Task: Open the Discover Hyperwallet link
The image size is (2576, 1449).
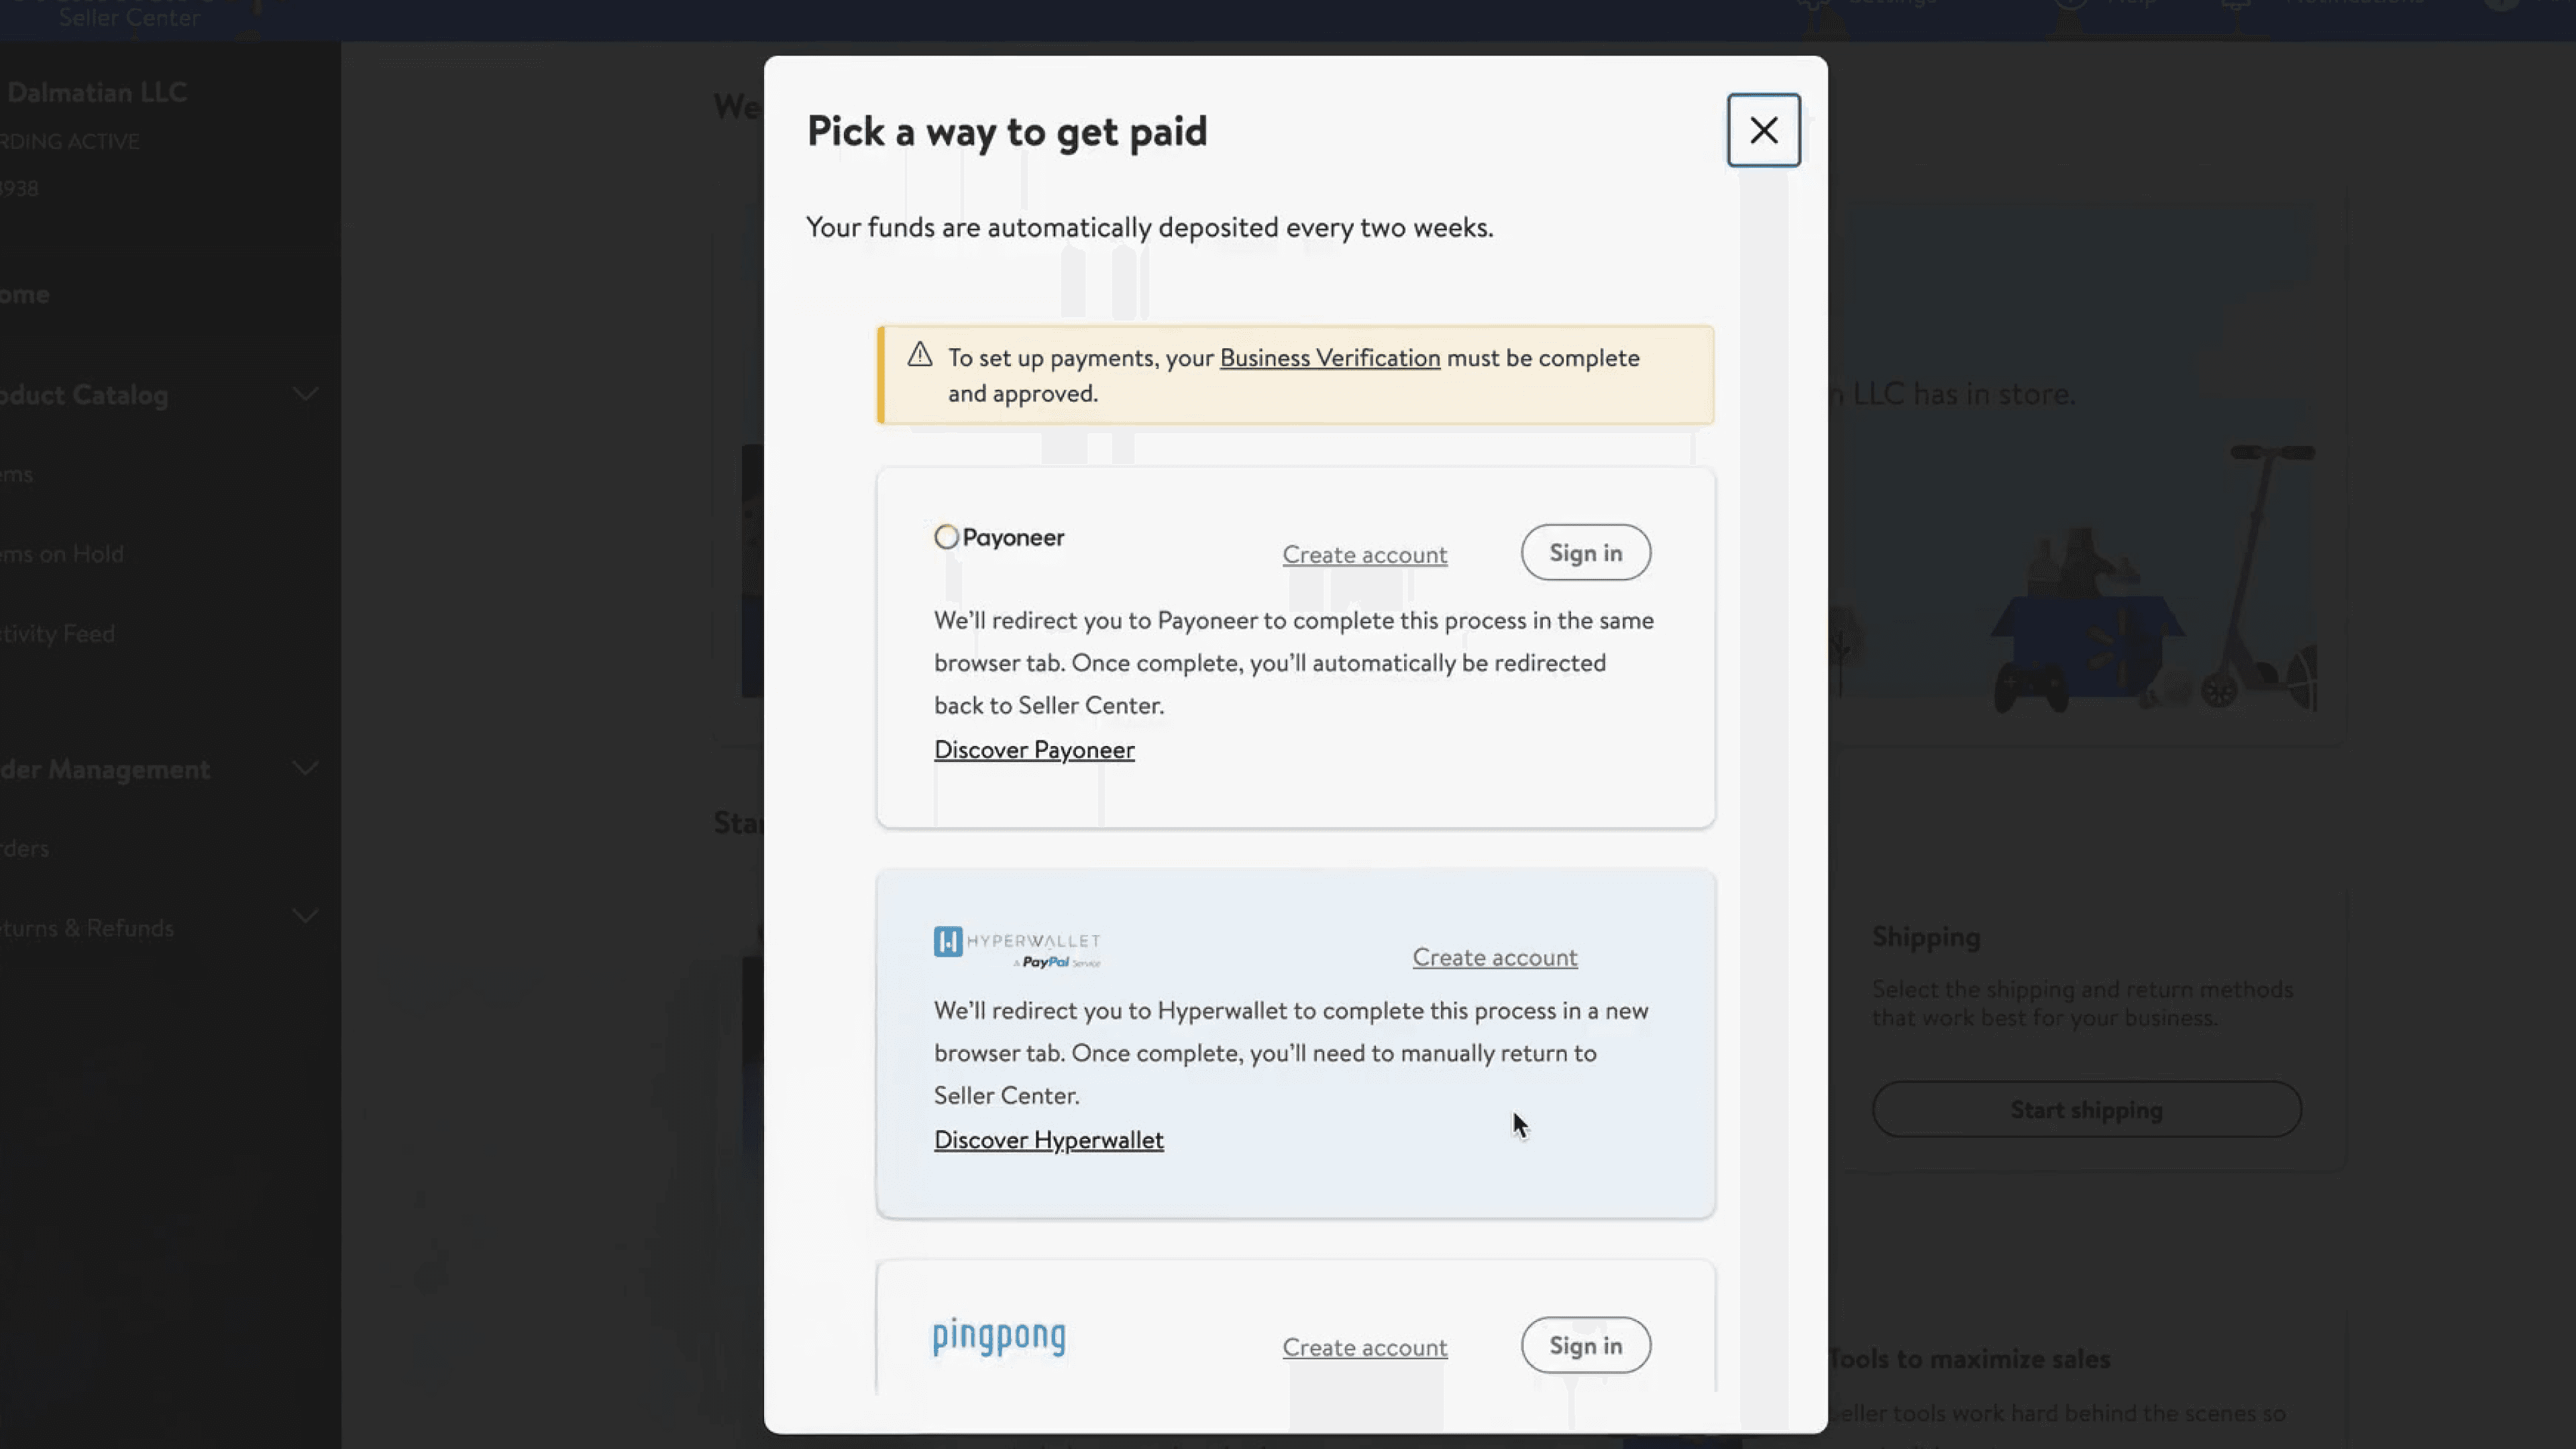Action: [x=1048, y=1140]
